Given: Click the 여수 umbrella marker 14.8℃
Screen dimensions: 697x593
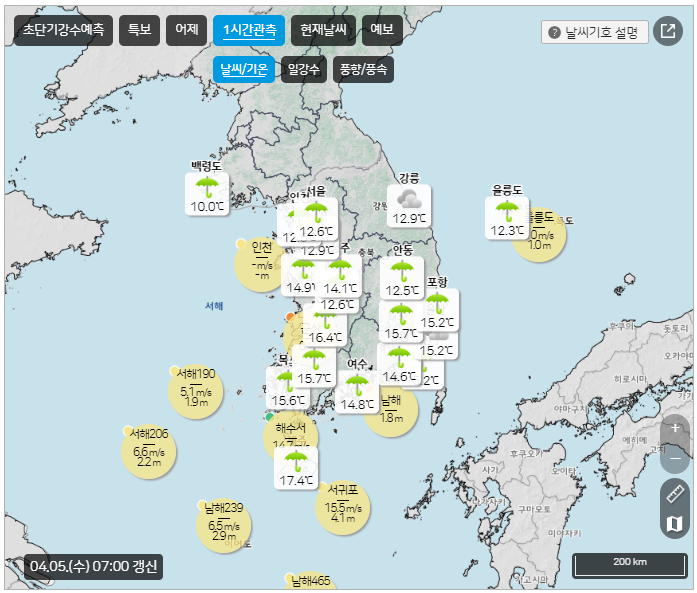Looking at the screenshot, I should point(357,392).
